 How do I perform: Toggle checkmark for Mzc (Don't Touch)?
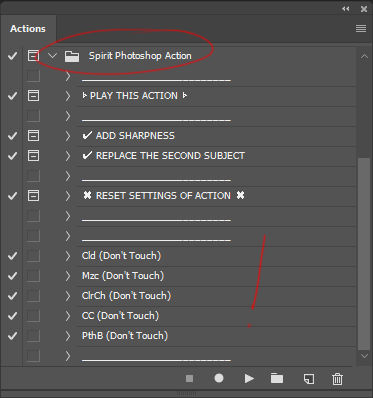12,276
